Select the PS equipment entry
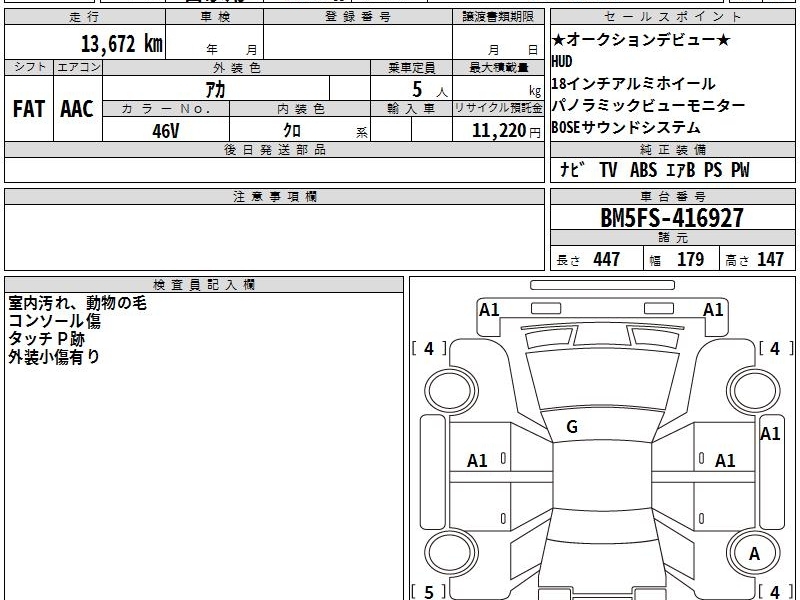The height and width of the screenshot is (600, 800). click(713, 169)
